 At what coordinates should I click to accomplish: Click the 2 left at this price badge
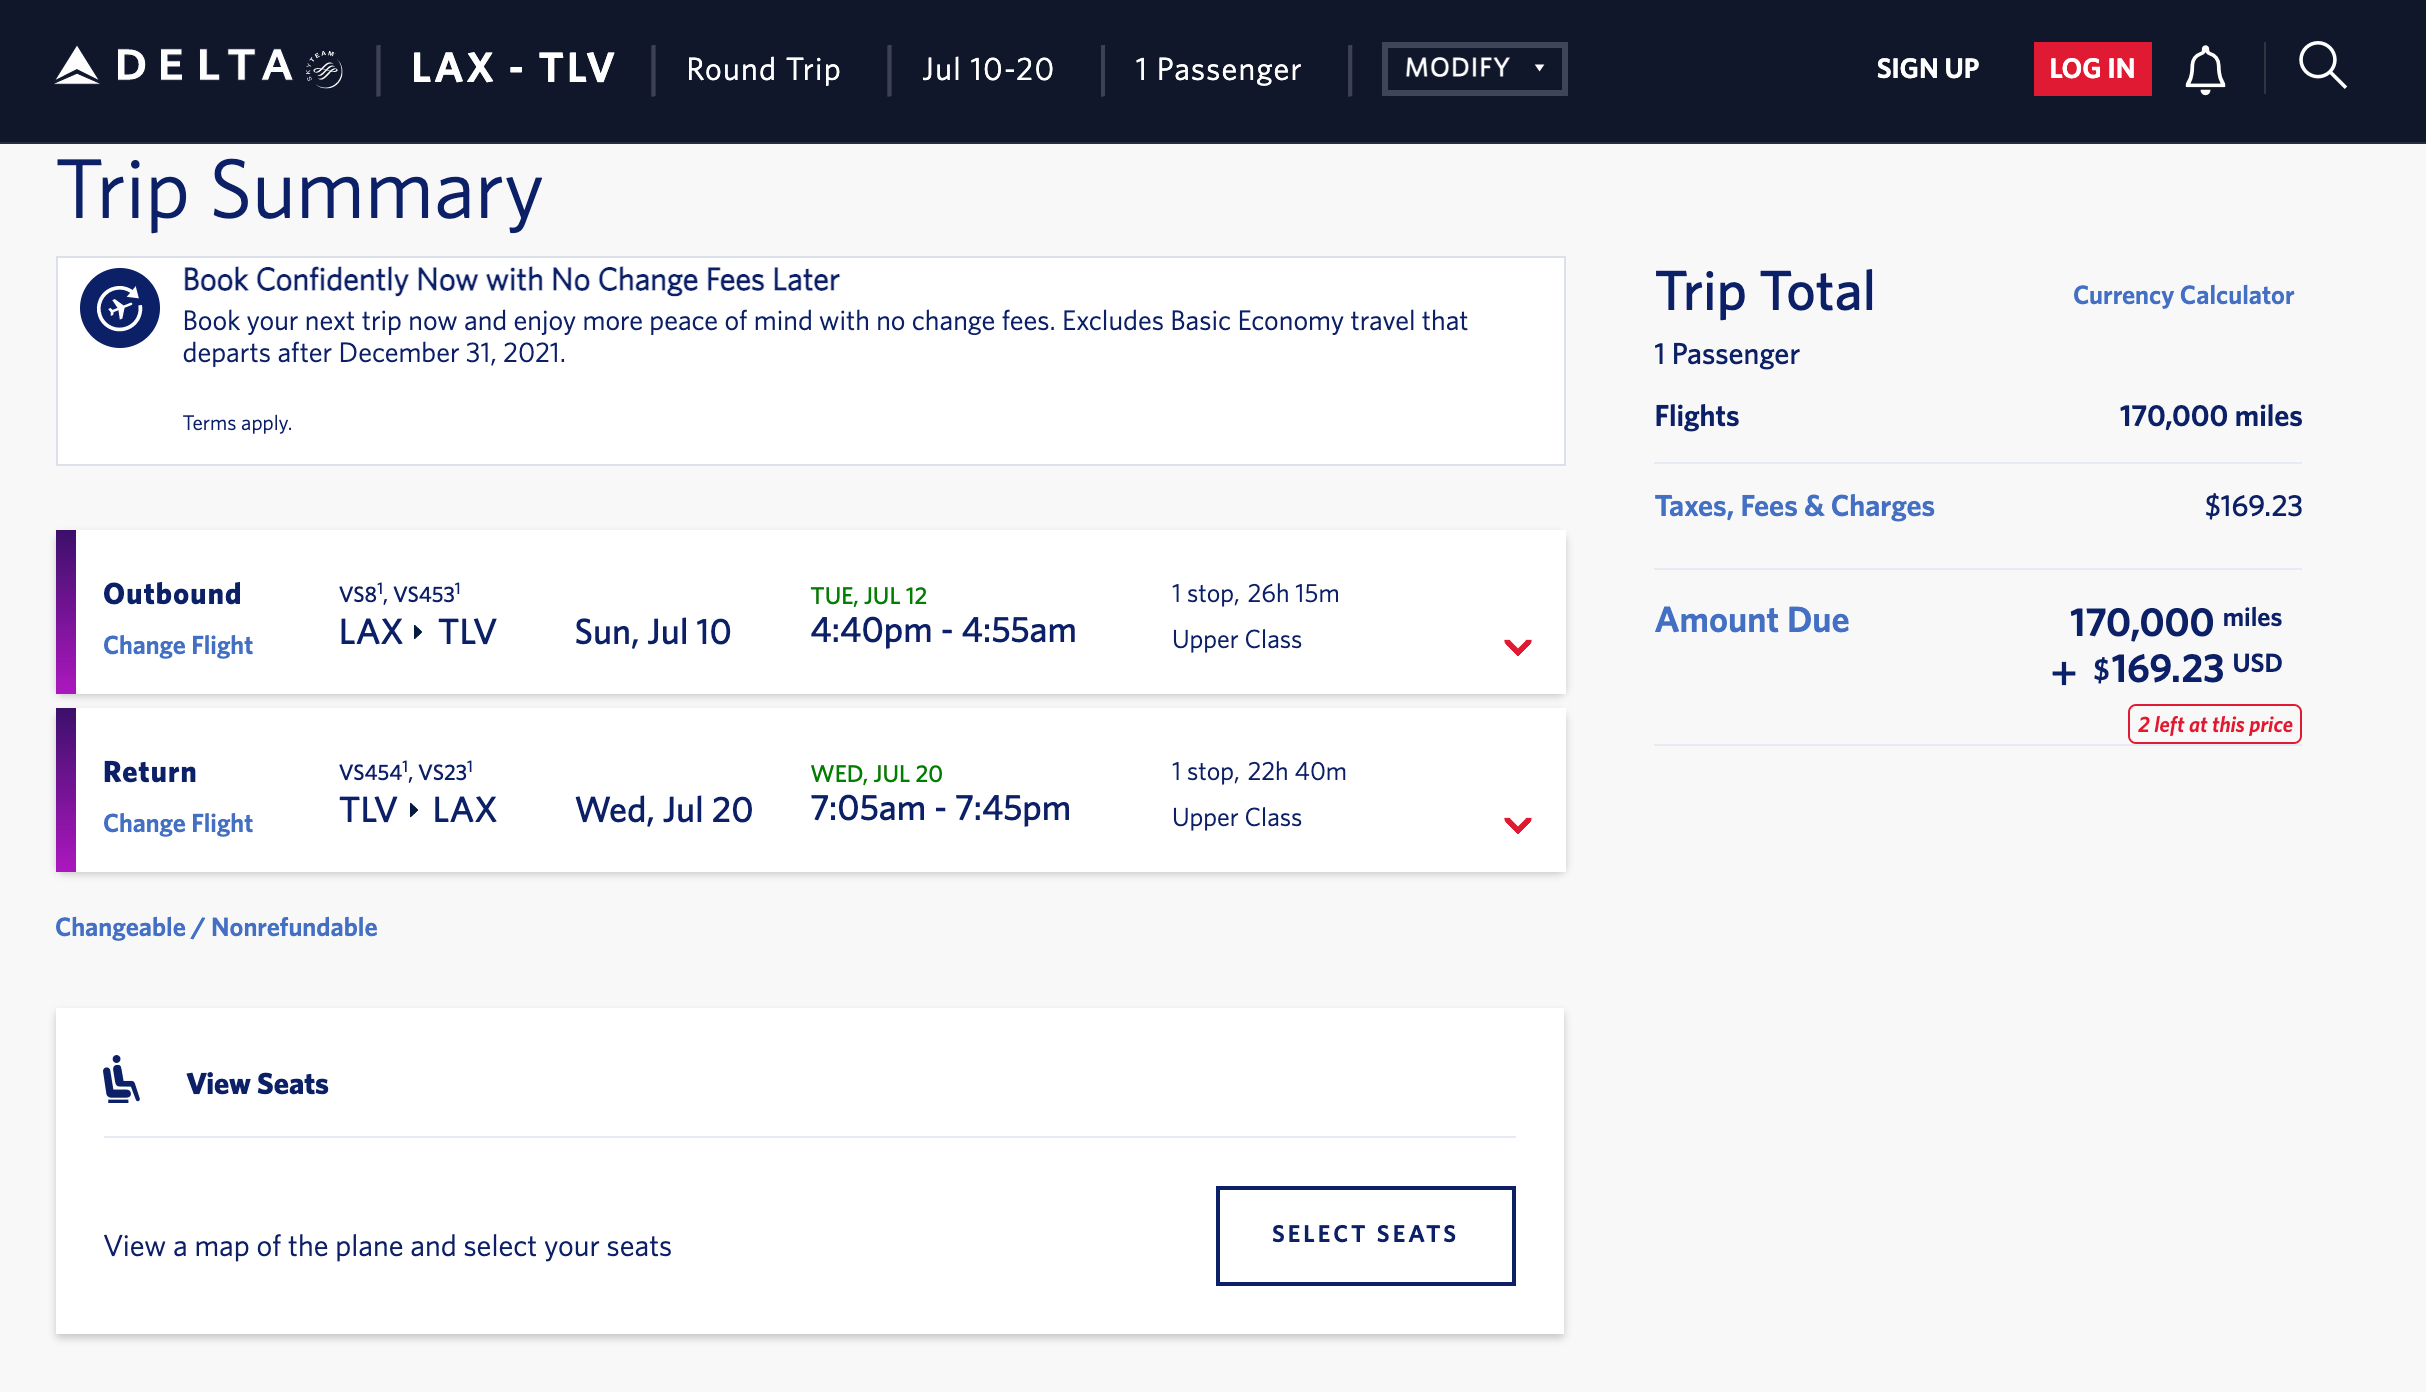click(x=2214, y=724)
